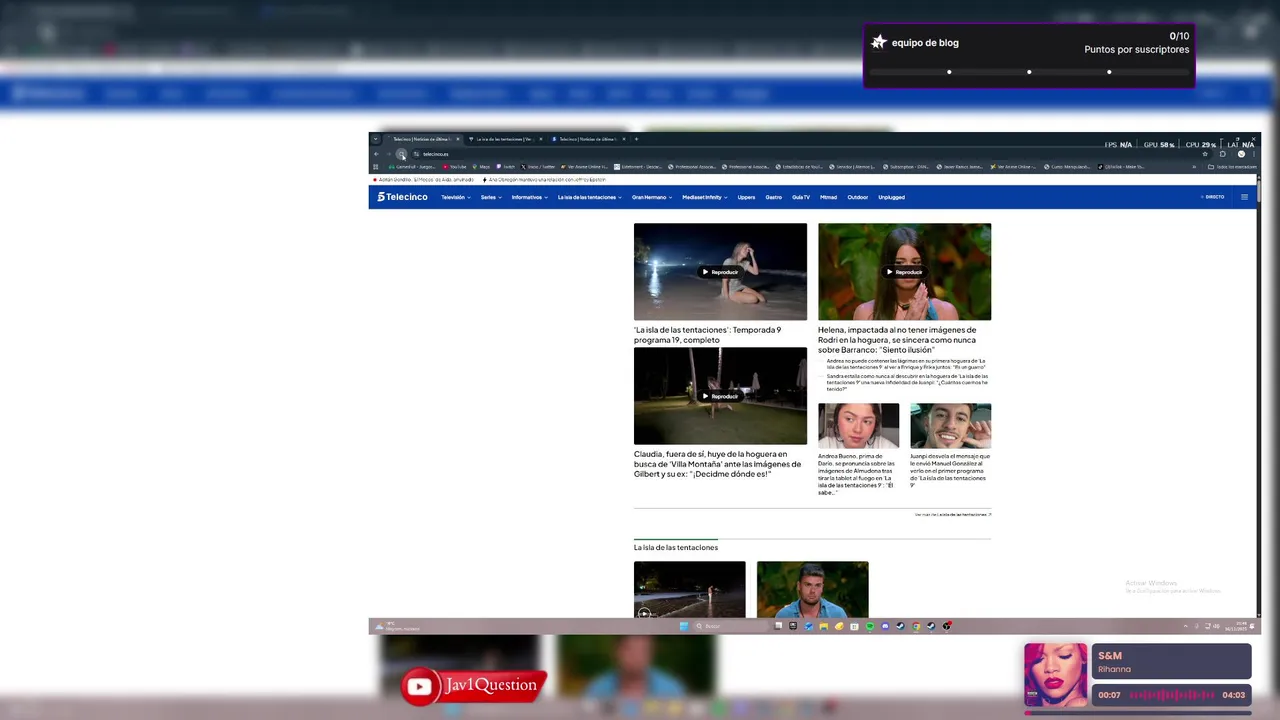Open the taskbar clock and date
The image size is (1280, 720).
1236,626
